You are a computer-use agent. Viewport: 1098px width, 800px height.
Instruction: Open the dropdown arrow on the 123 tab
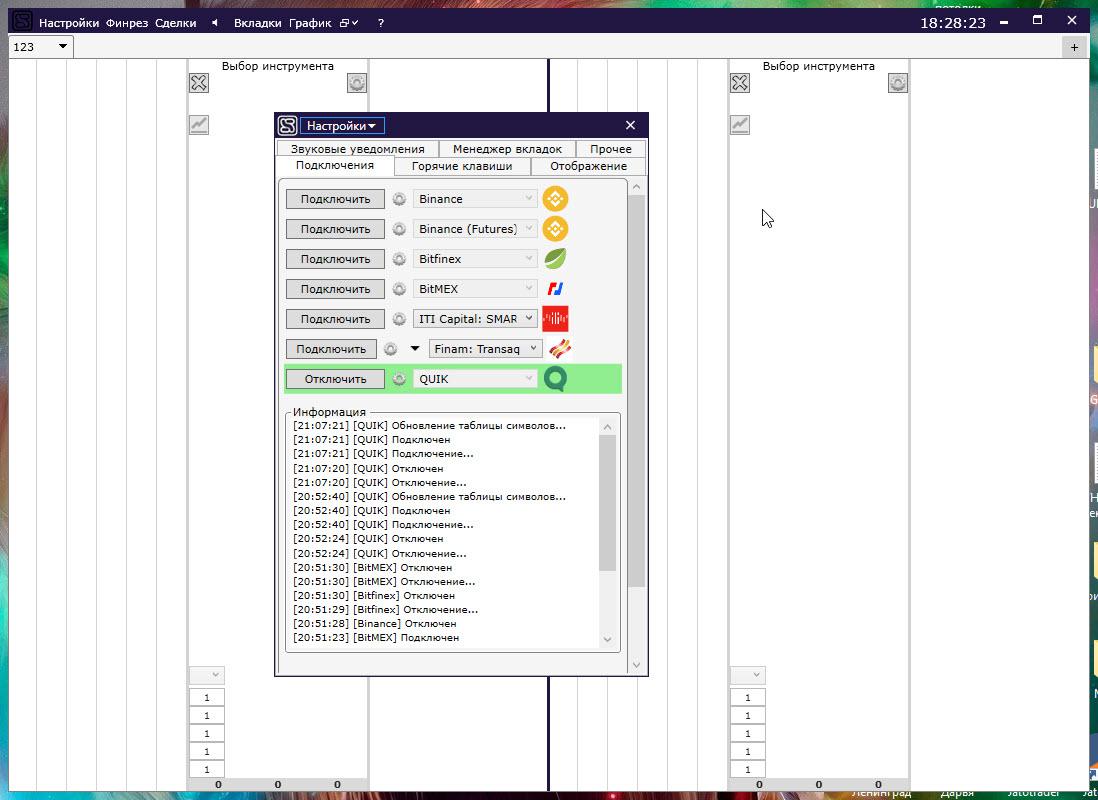(x=62, y=46)
